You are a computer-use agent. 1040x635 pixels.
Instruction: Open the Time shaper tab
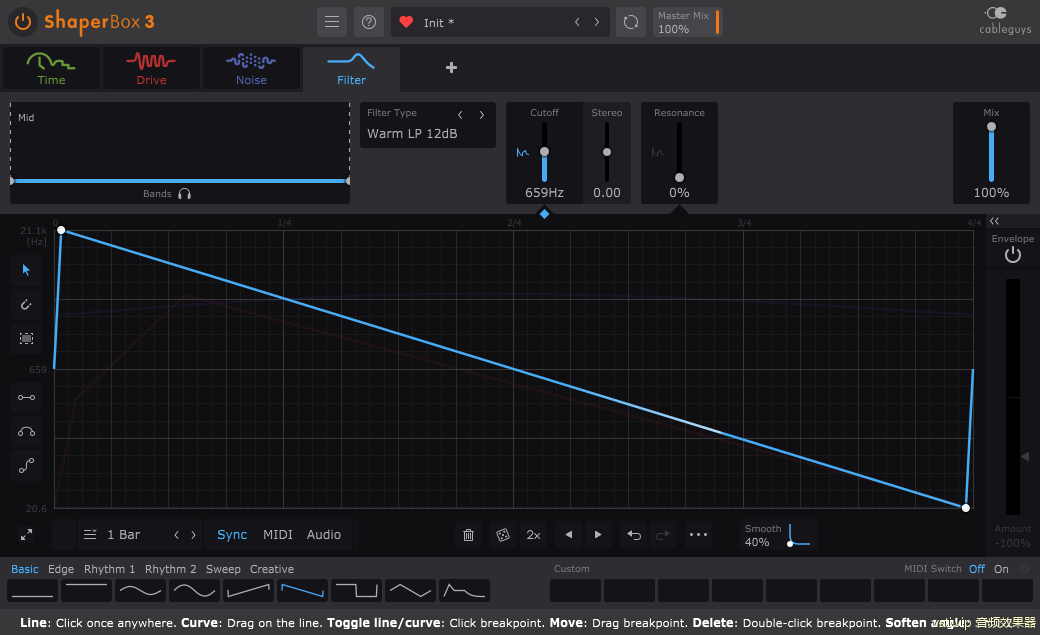tap(51, 68)
